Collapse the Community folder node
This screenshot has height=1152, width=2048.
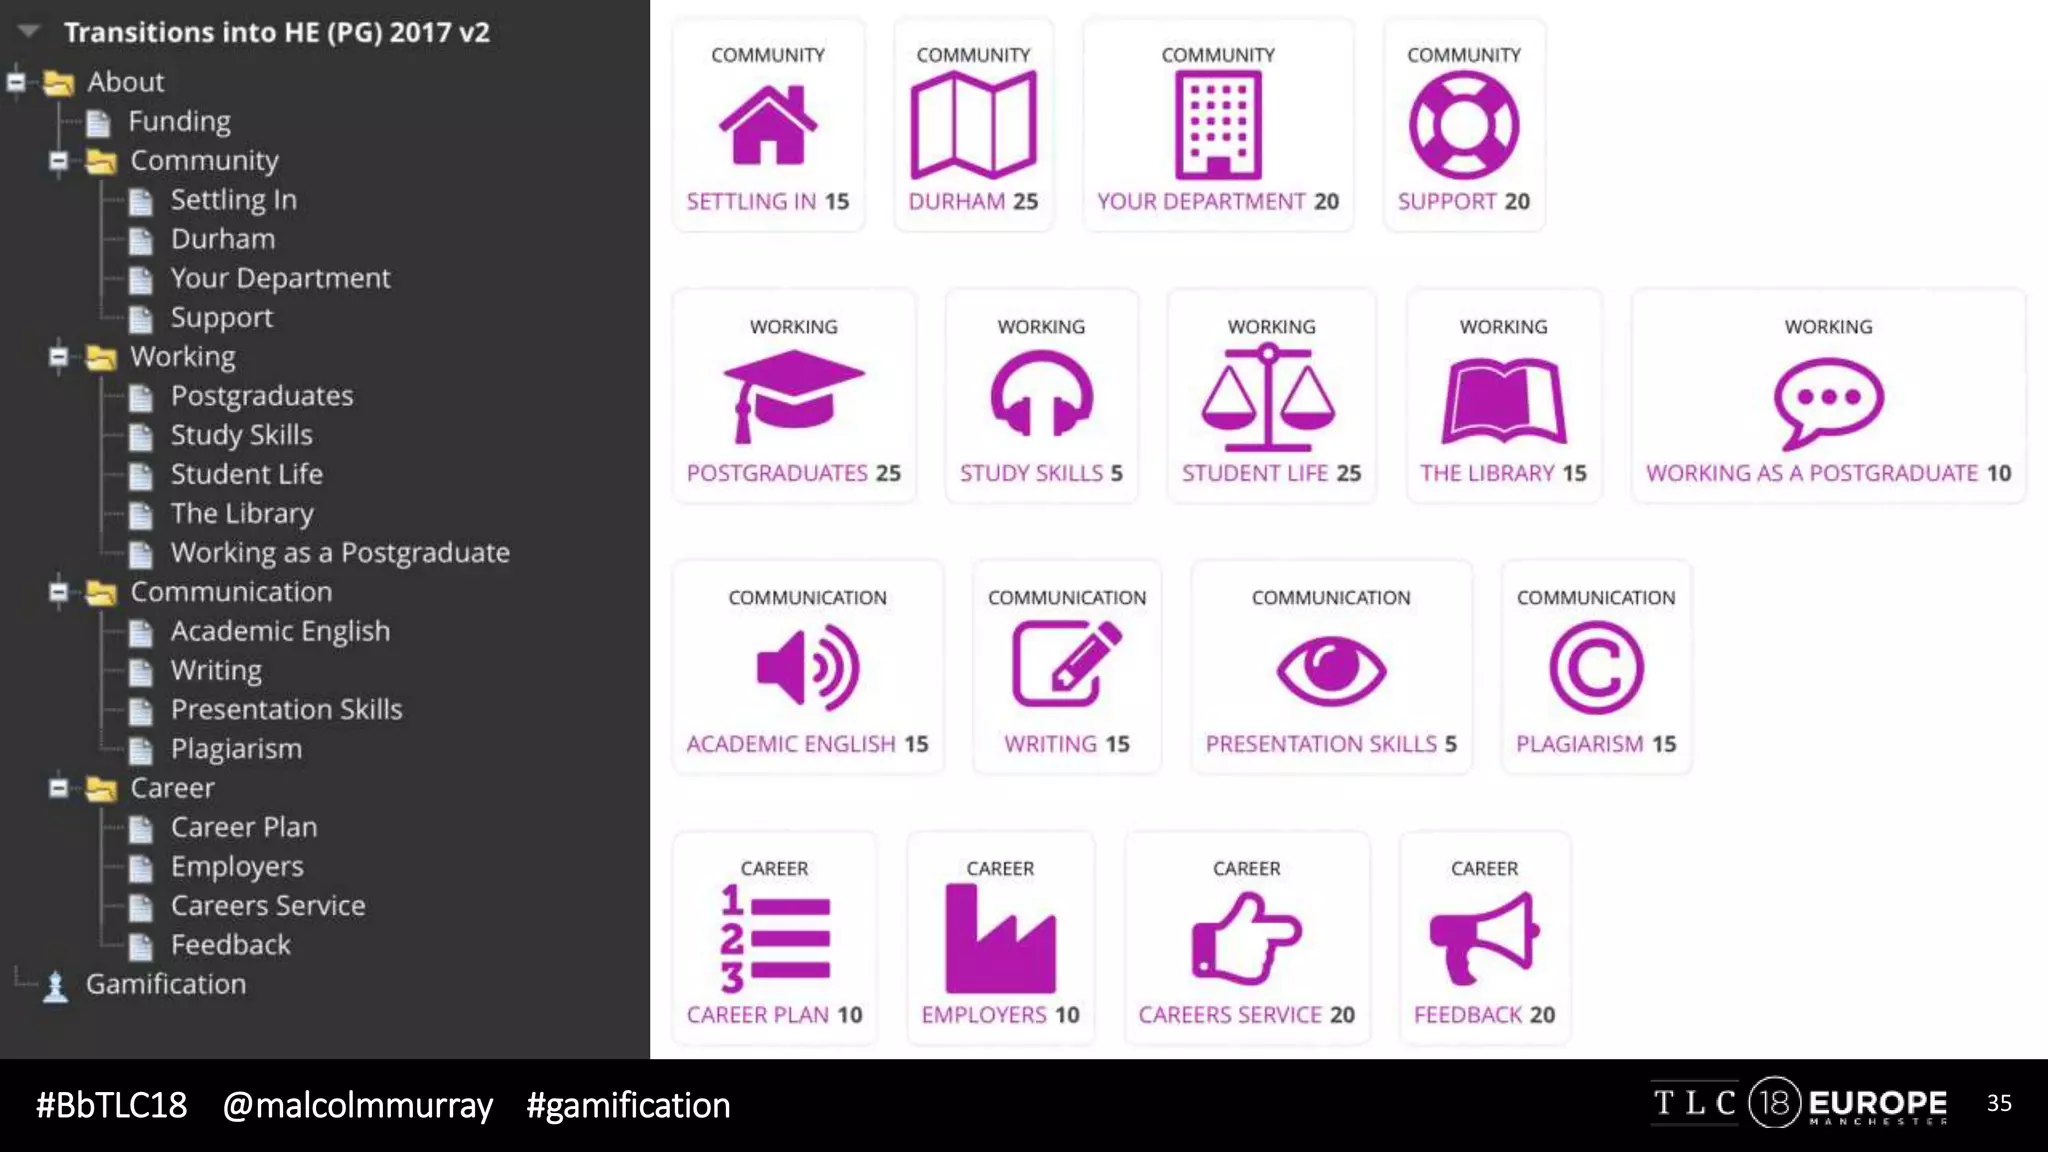click(x=59, y=161)
